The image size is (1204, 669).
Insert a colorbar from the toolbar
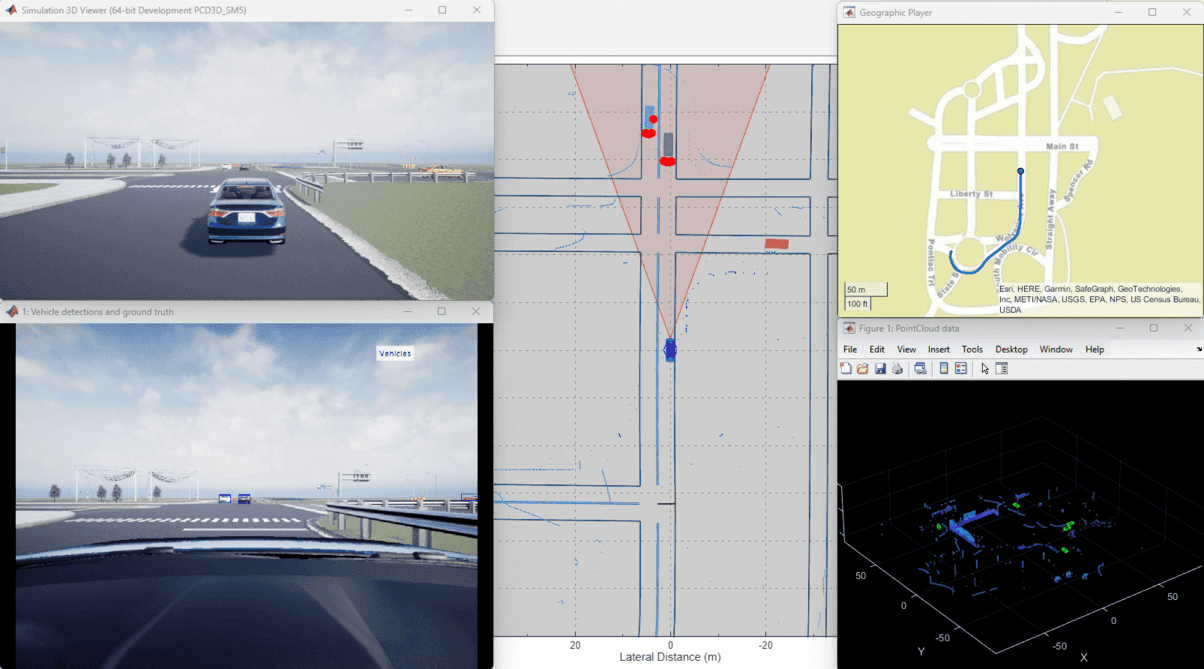point(943,369)
